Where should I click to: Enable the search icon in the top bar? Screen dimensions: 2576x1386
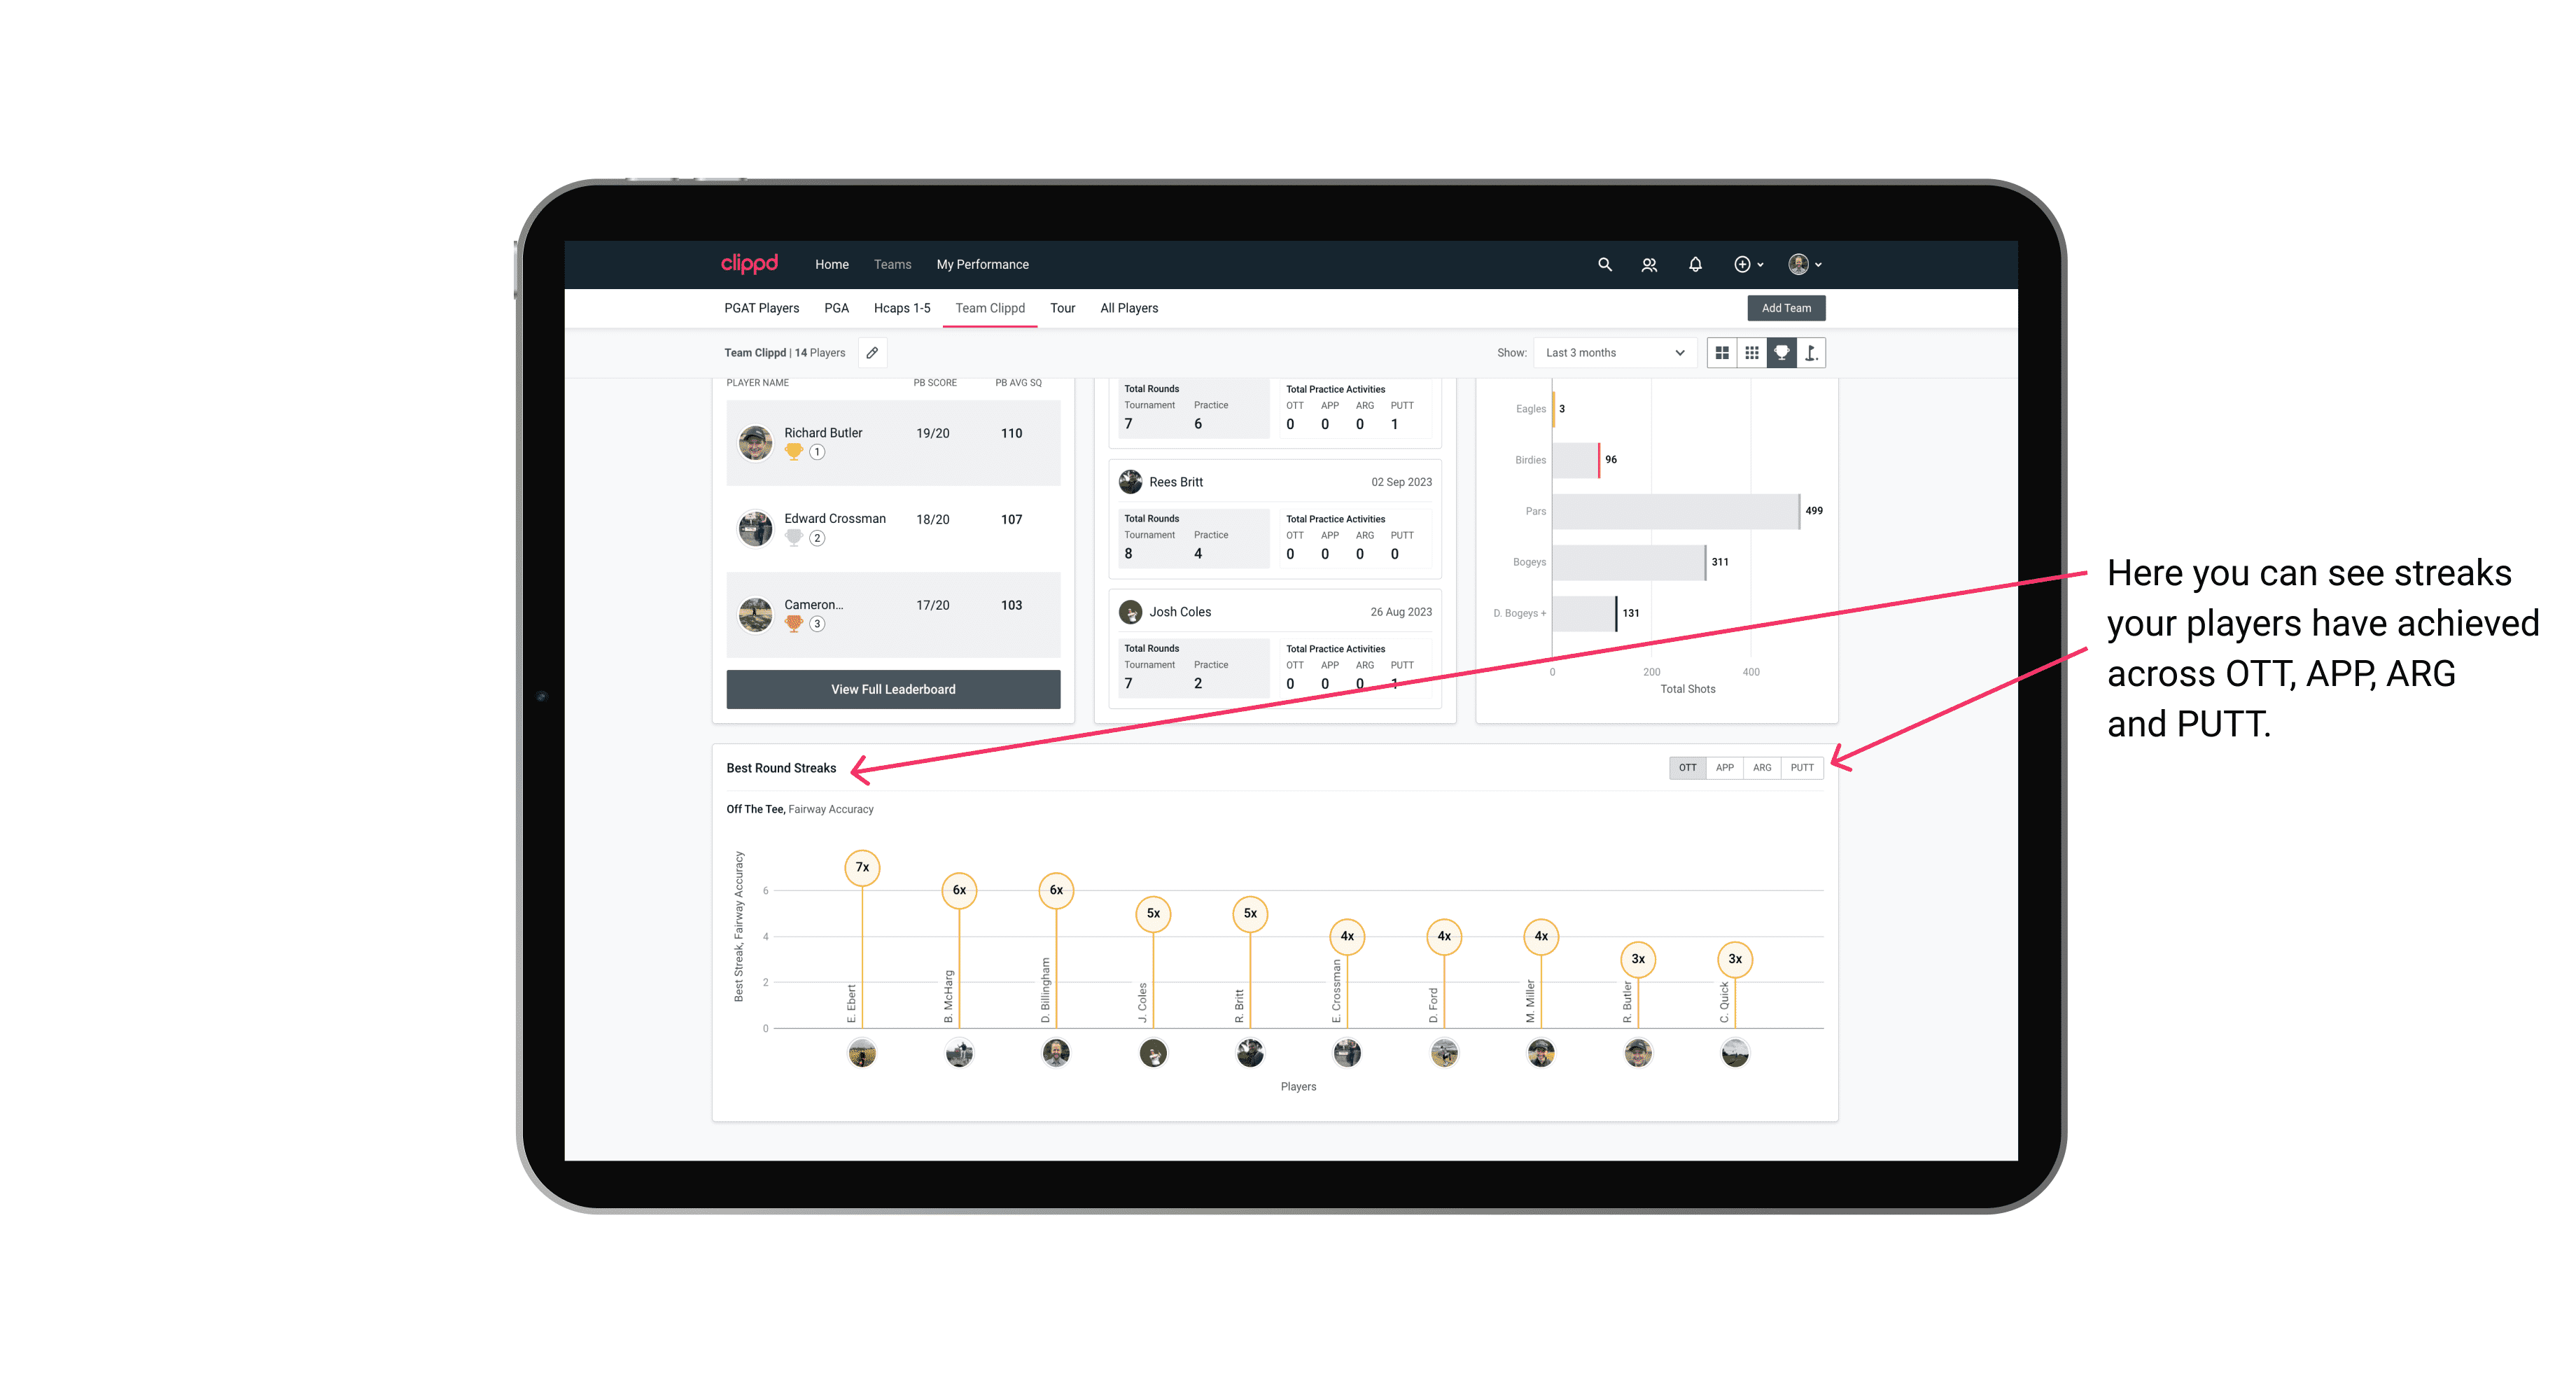coord(1604,265)
